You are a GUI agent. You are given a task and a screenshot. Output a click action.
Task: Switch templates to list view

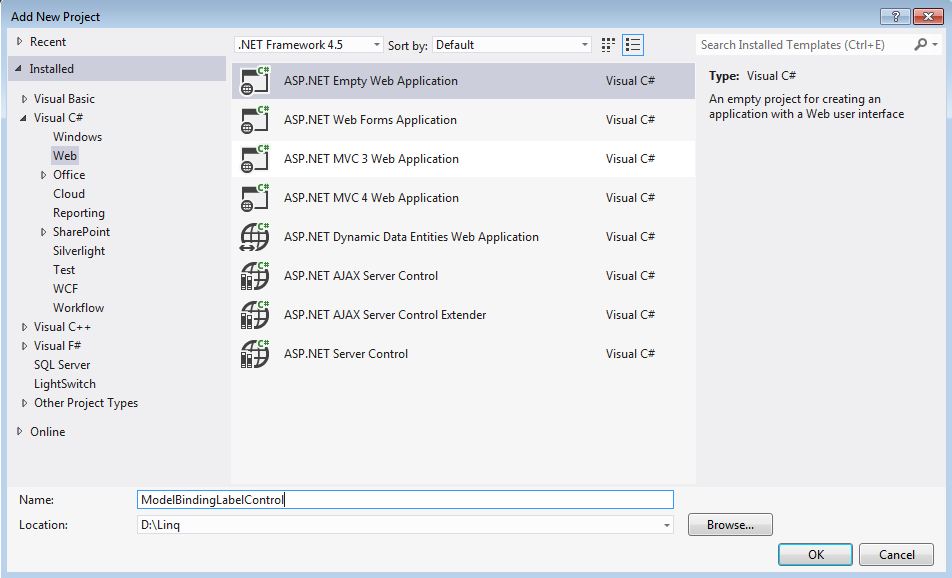click(632, 44)
